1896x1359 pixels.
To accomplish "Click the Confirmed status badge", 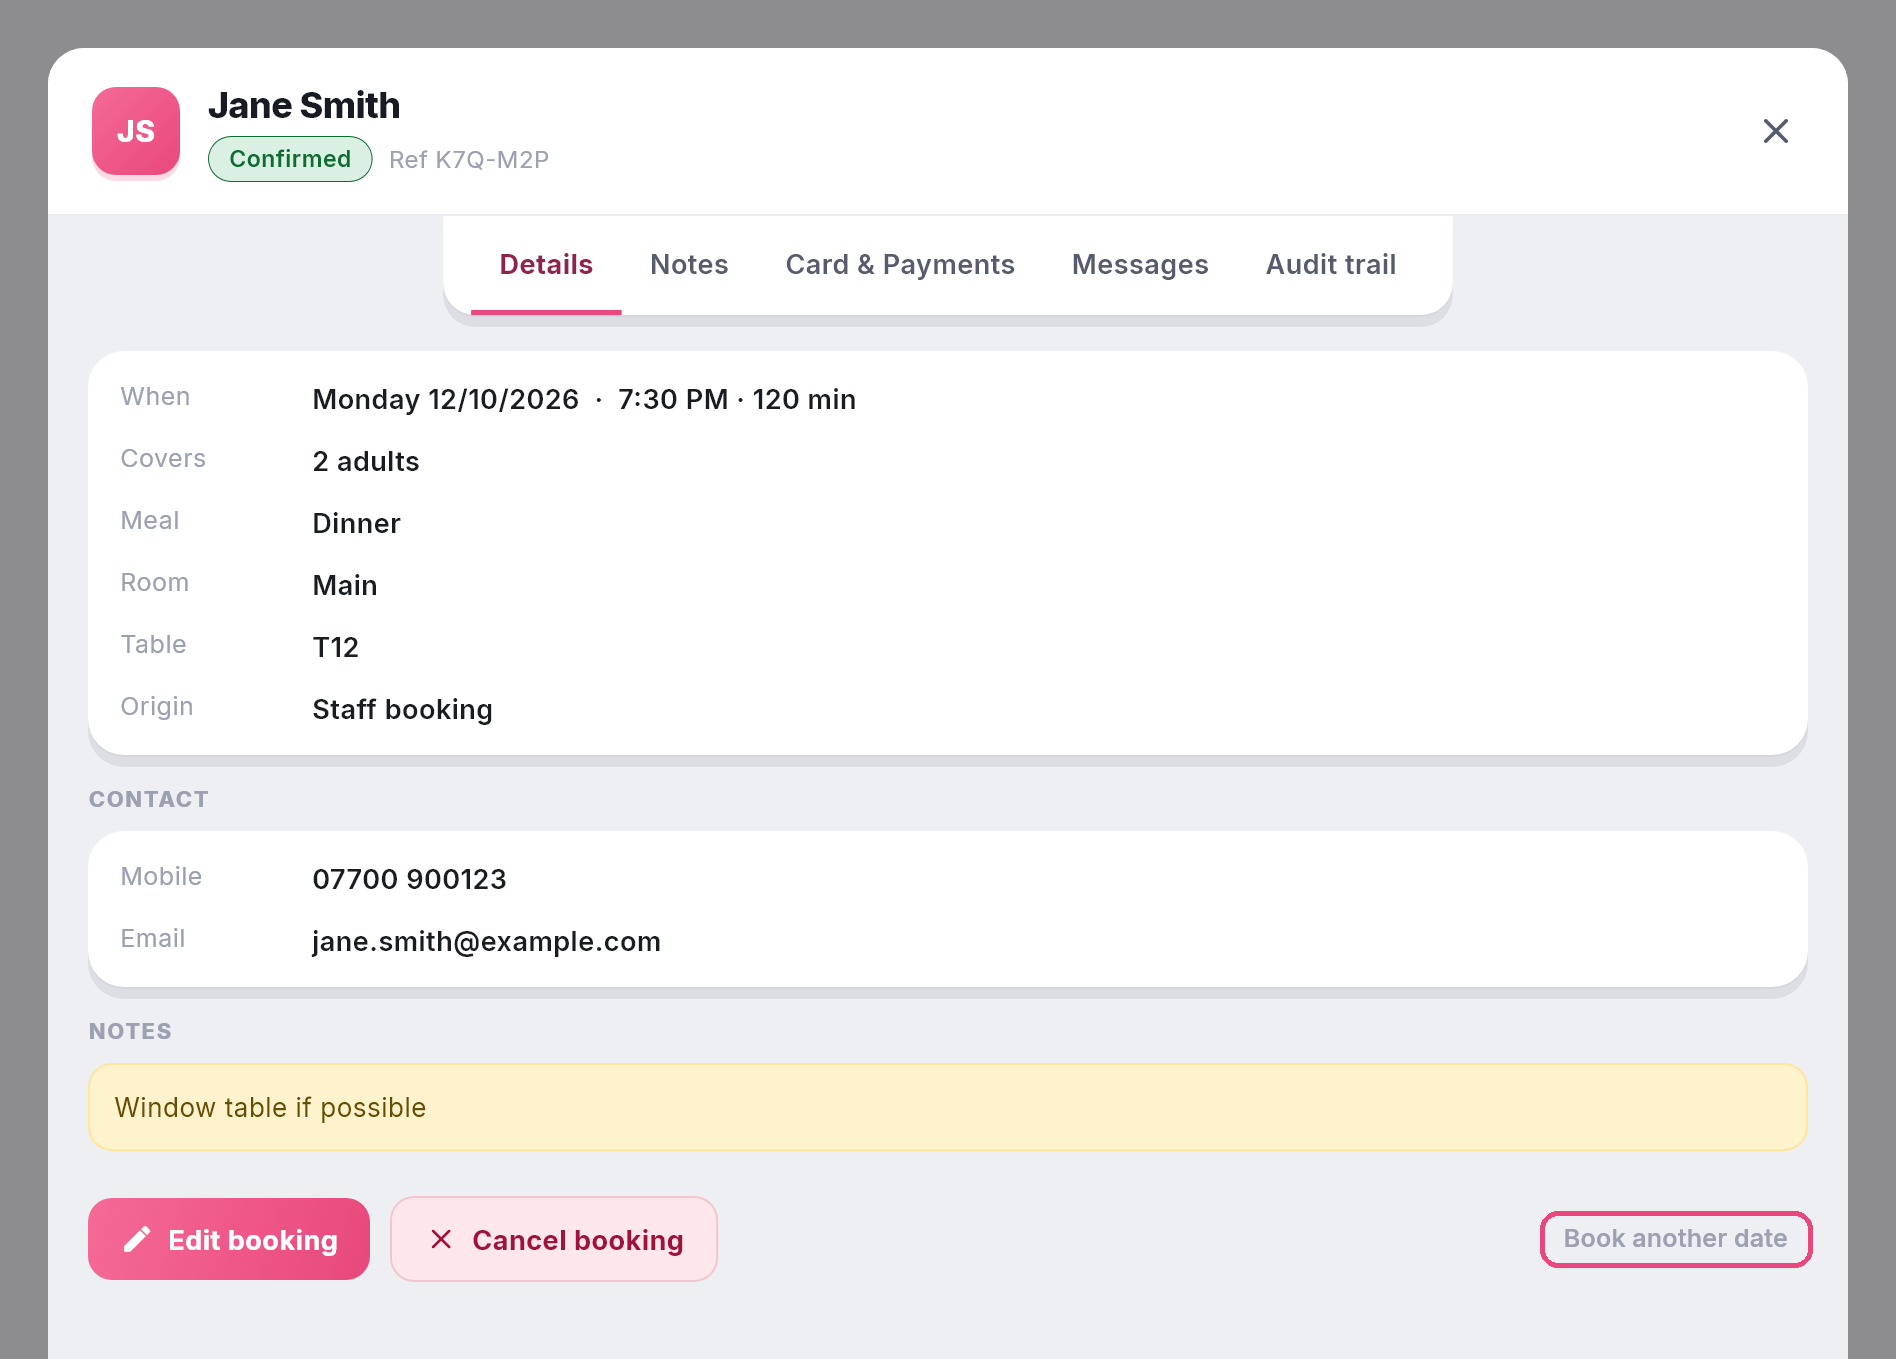I will click(x=290, y=159).
